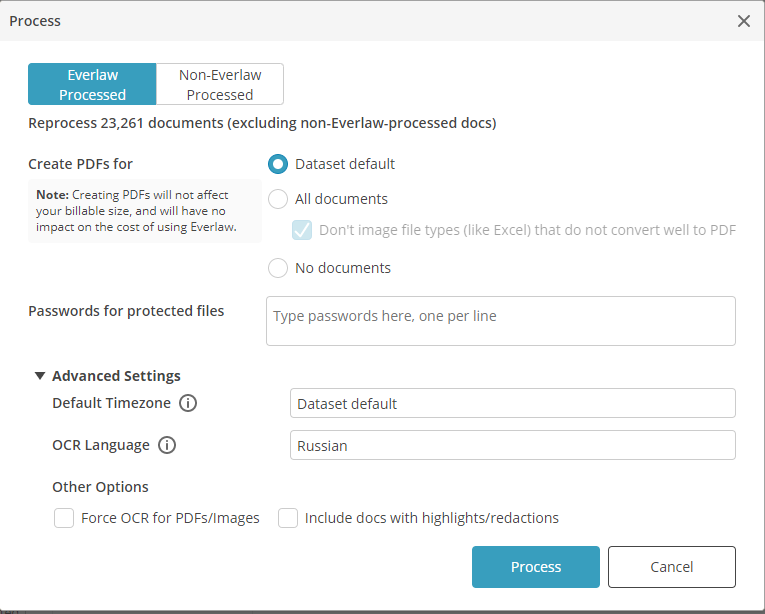Click the All documents label text
The height and width of the screenshot is (614, 765).
coord(341,199)
